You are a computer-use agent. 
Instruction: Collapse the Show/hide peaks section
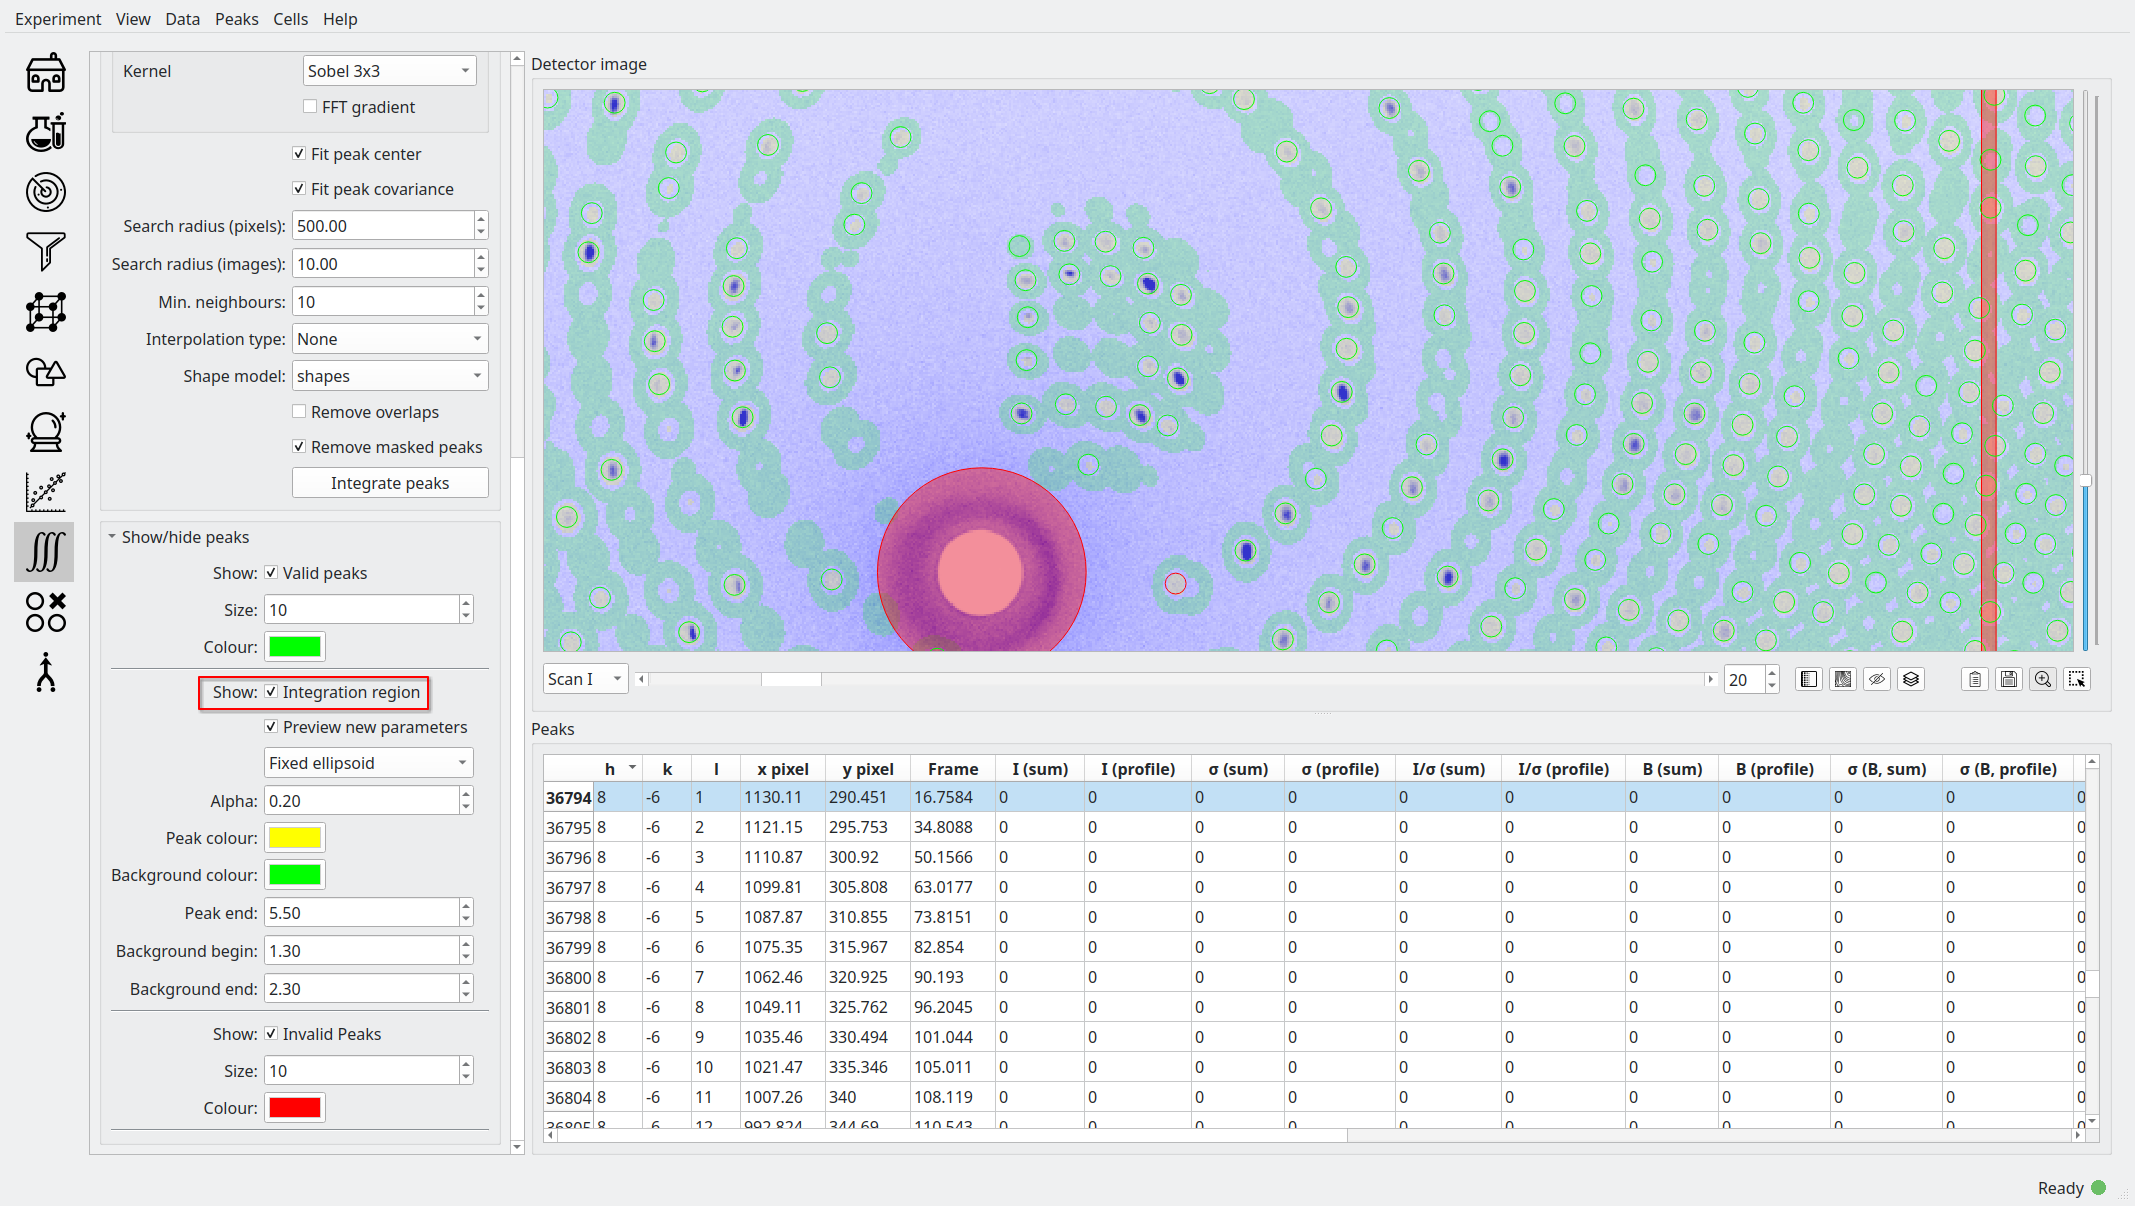click(113, 537)
